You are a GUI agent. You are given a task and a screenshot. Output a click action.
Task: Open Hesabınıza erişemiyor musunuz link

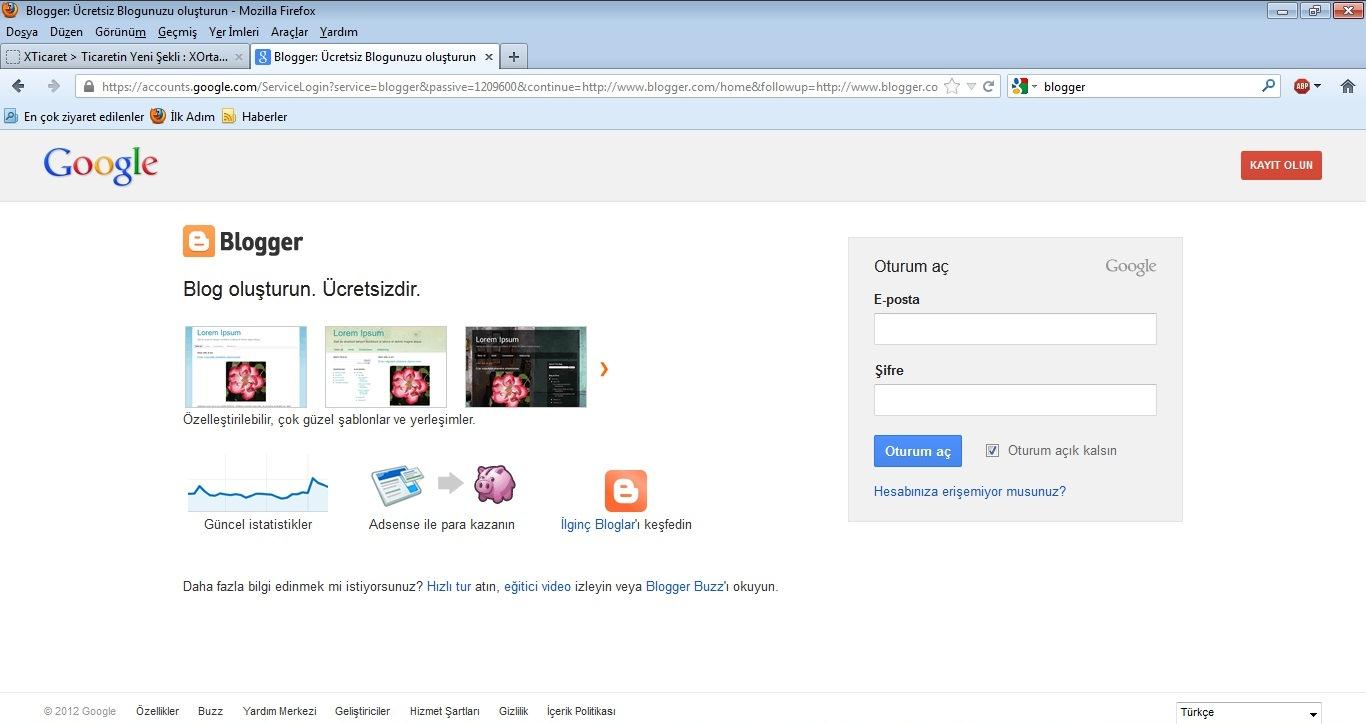click(970, 491)
